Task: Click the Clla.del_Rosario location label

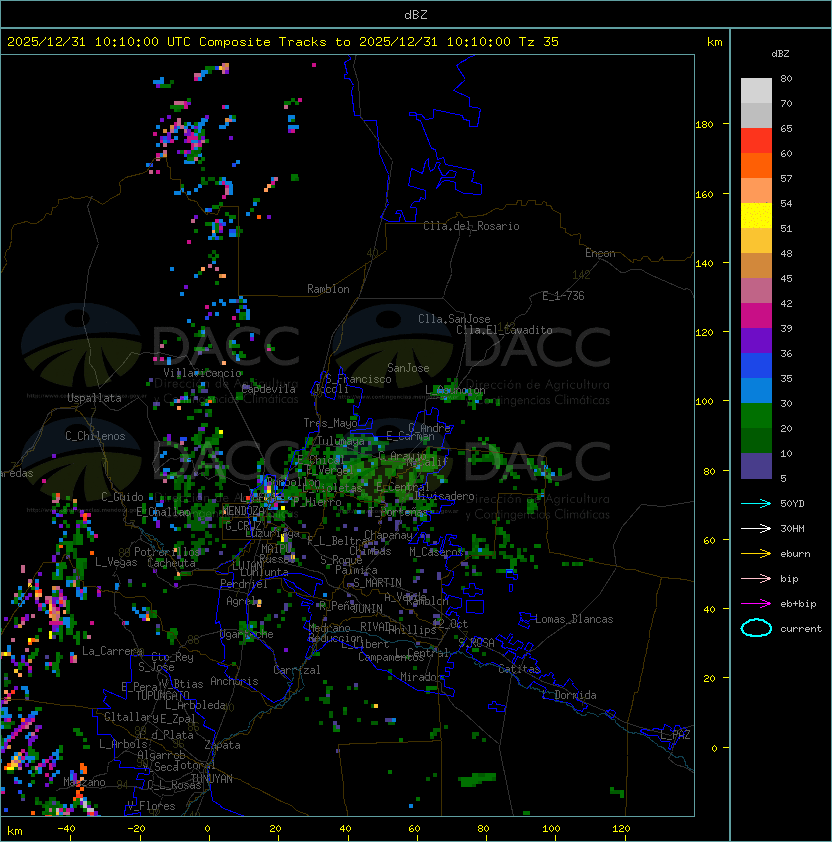Action: point(471,226)
